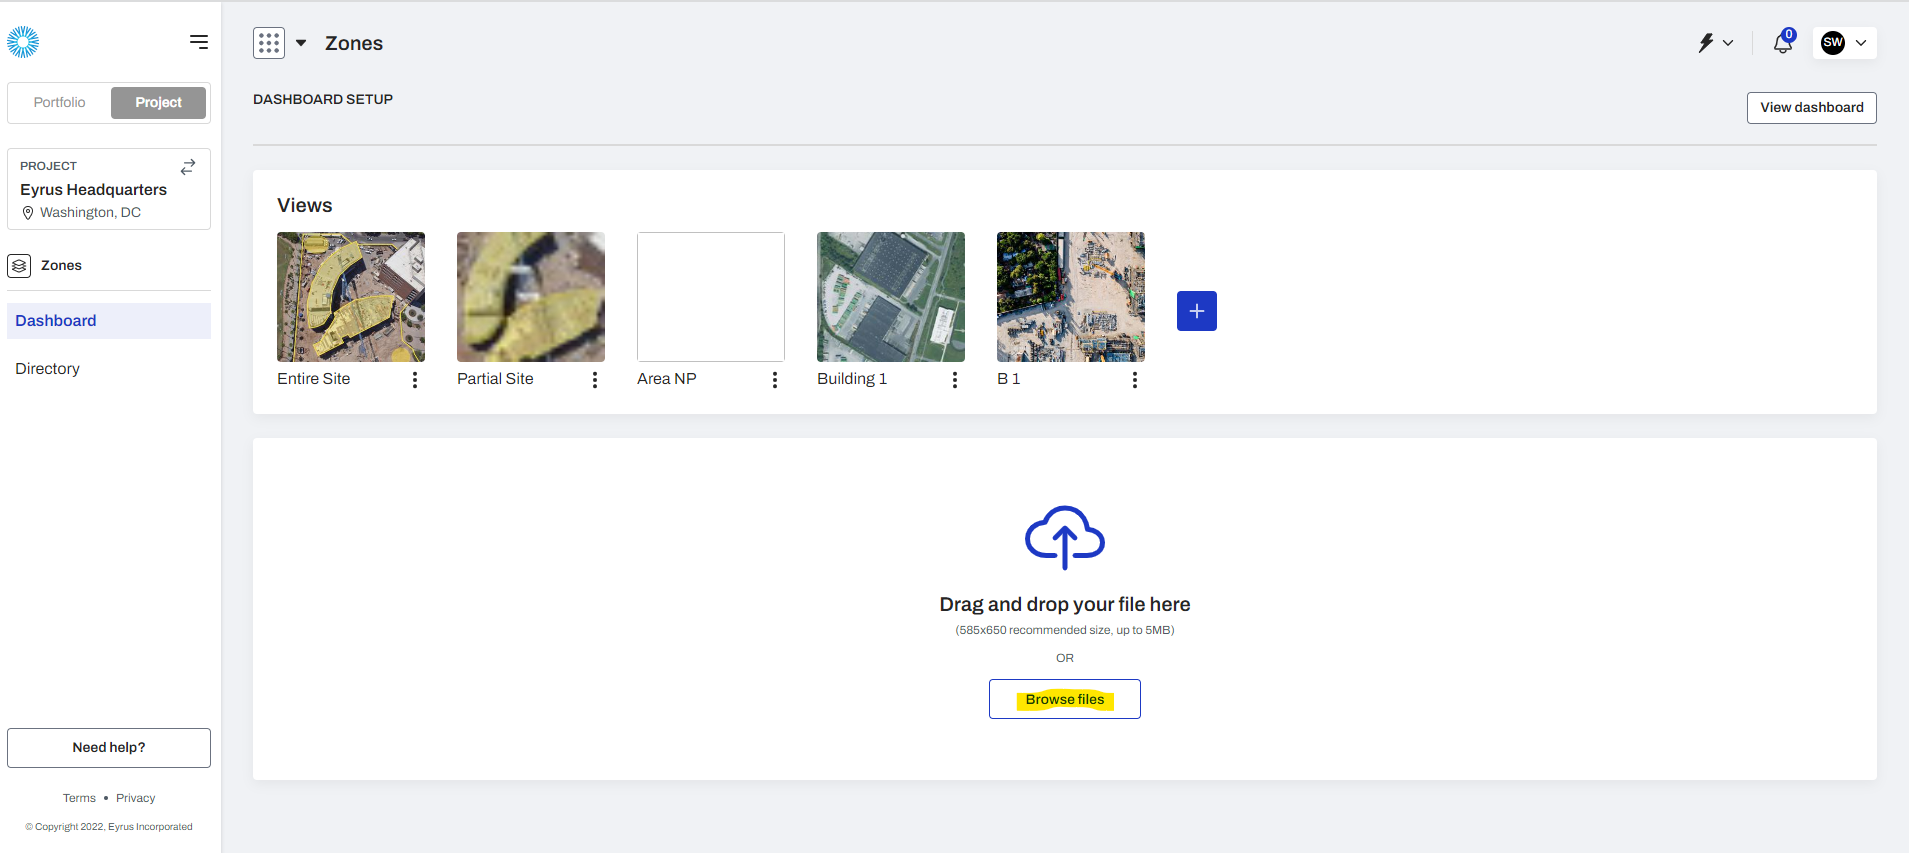Click the Zones page title
Screen dimensions: 1909x853
[x=354, y=43]
